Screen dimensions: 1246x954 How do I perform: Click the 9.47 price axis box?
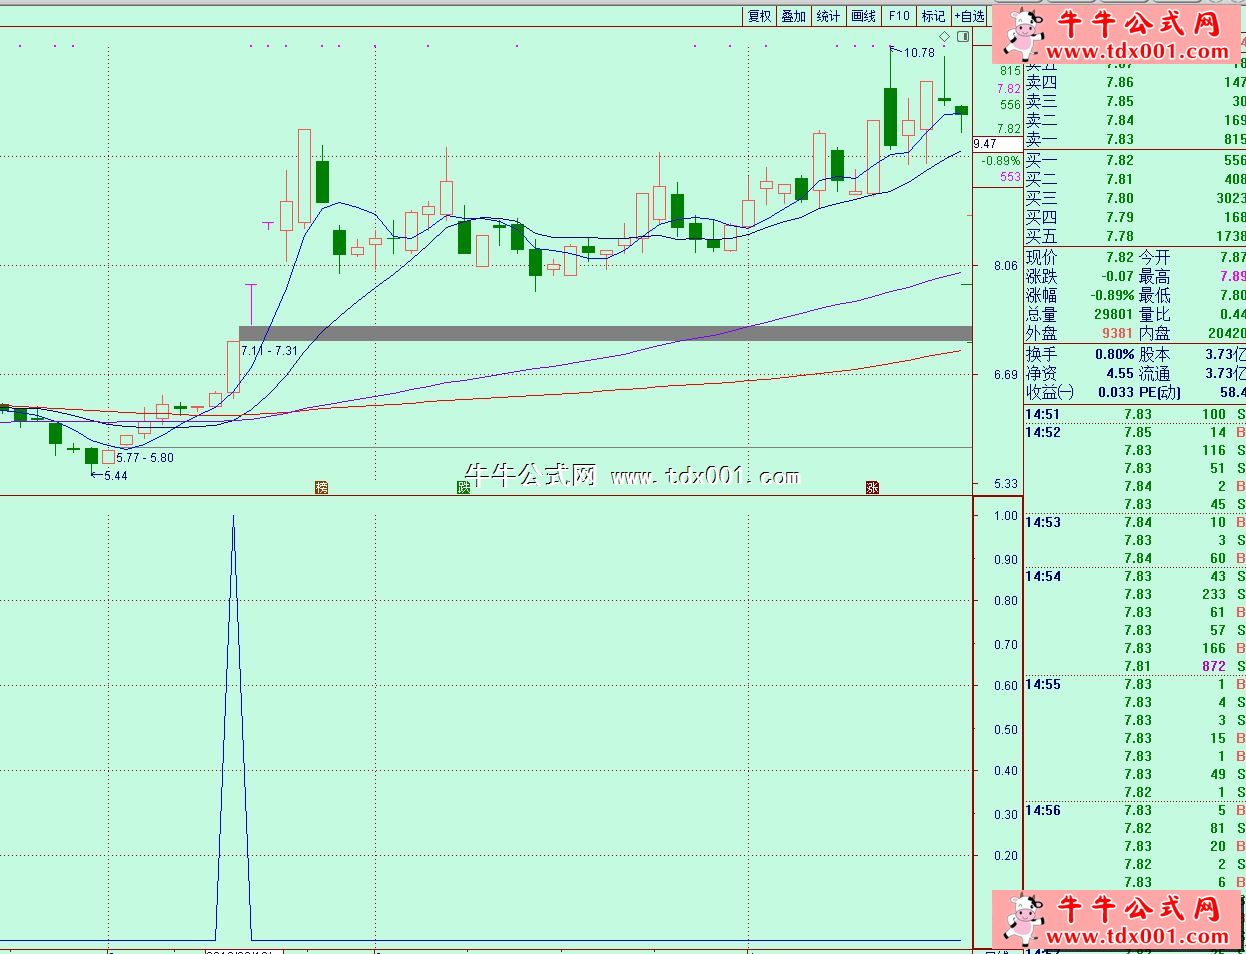(996, 144)
